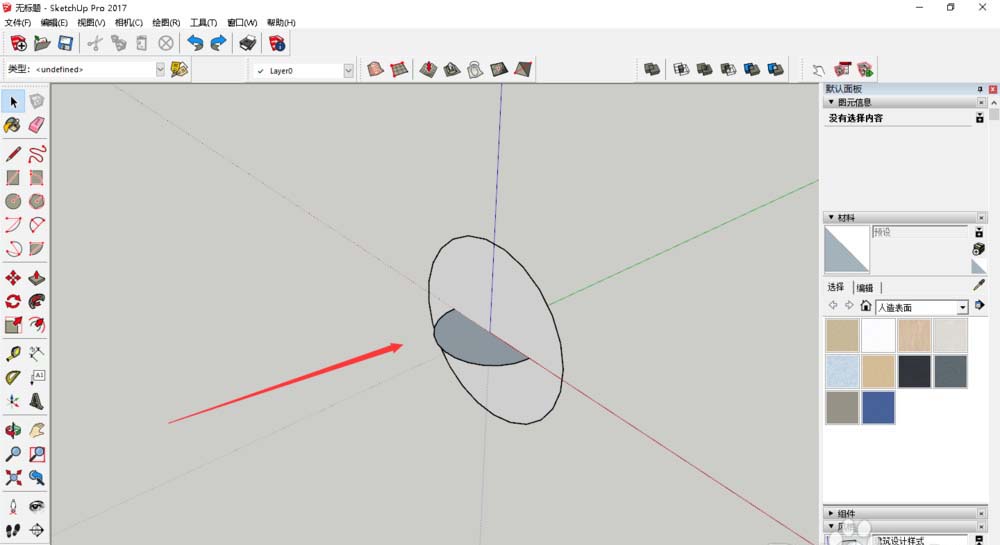1000x545 pixels.
Task: Click the sample paint eyedropper
Action: [x=979, y=285]
